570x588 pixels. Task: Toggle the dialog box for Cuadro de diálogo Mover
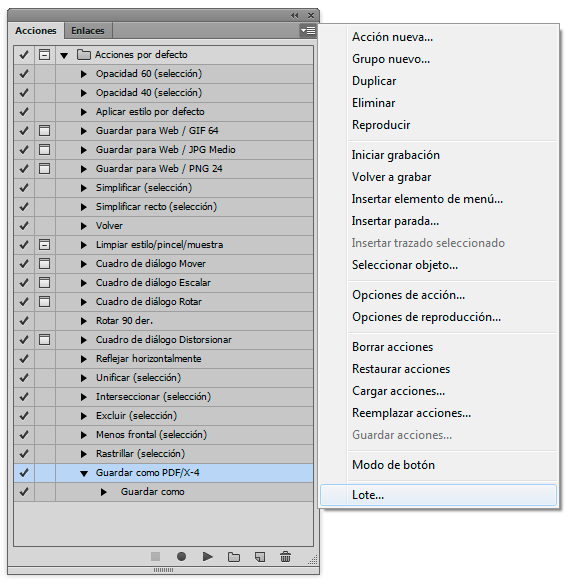pos(45,264)
